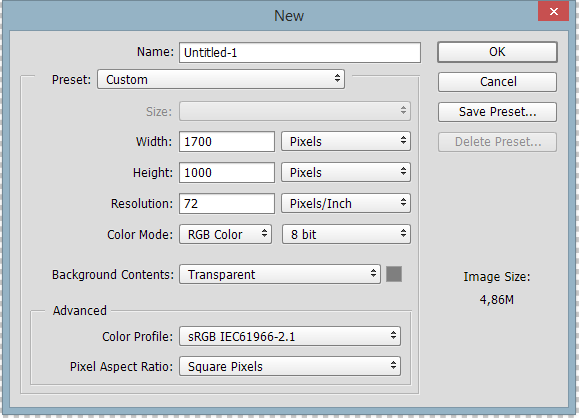Click the Height field showing 1000
The image size is (579, 418).
point(227,172)
